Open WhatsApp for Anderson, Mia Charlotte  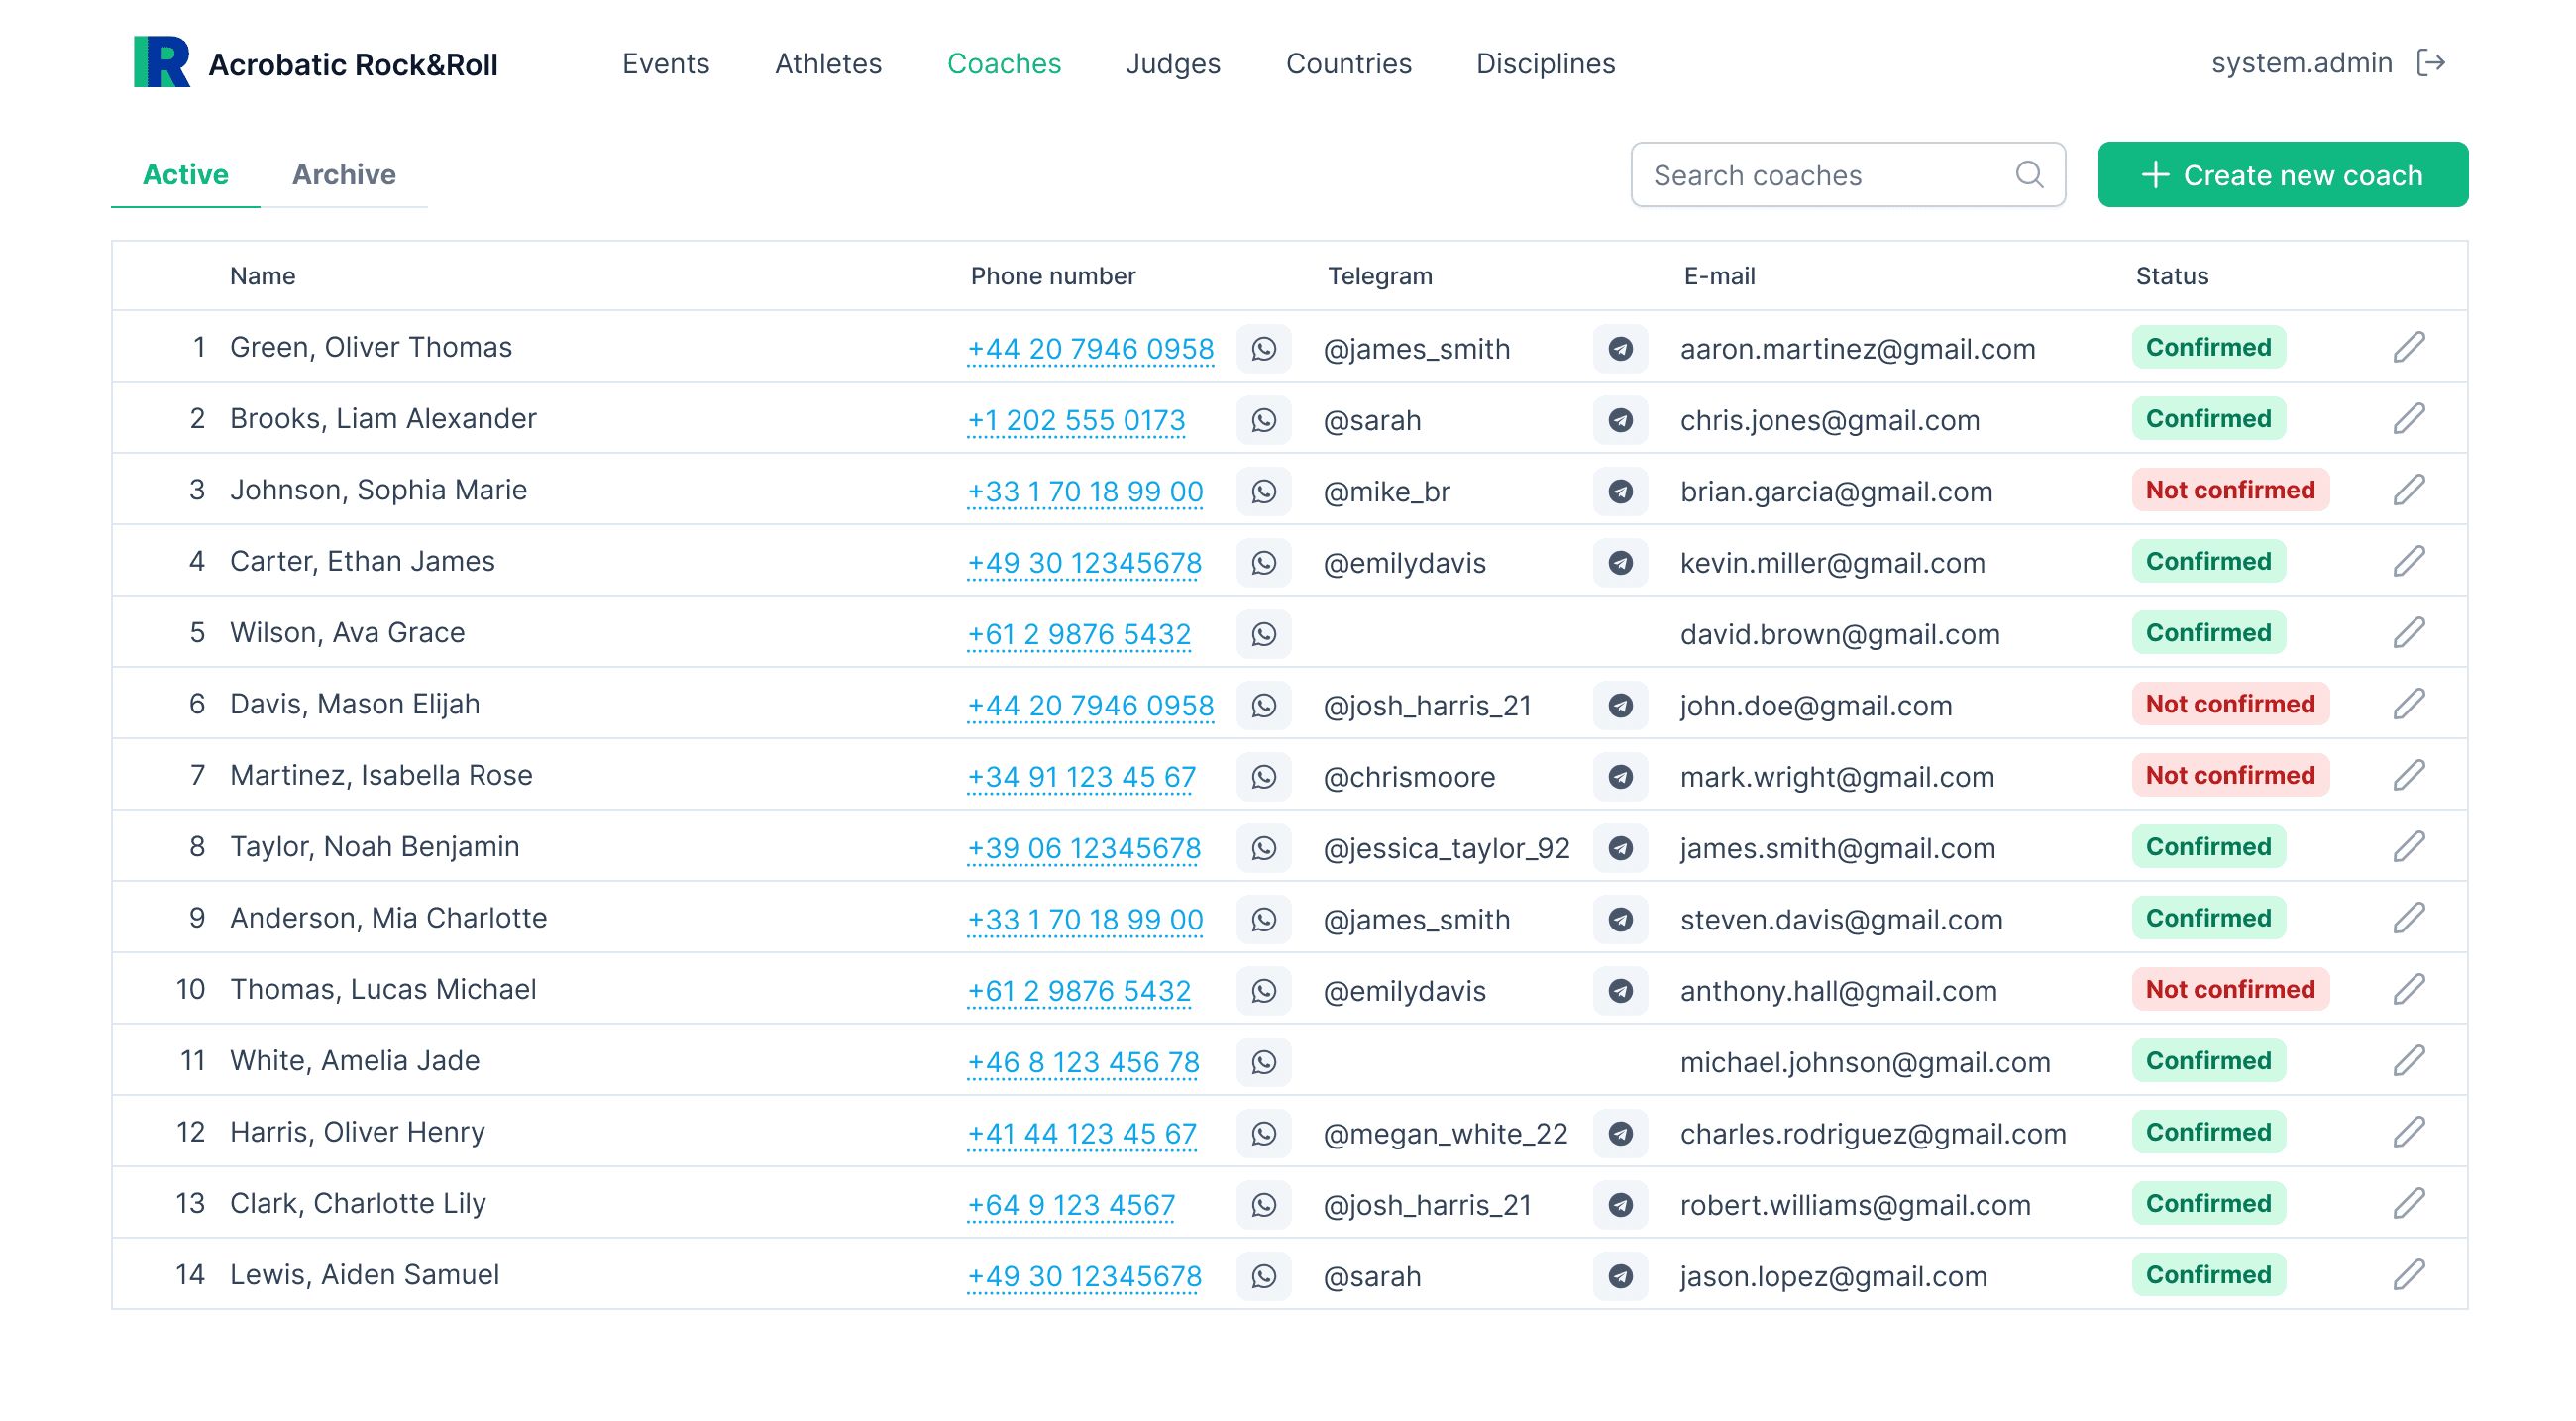coord(1264,919)
